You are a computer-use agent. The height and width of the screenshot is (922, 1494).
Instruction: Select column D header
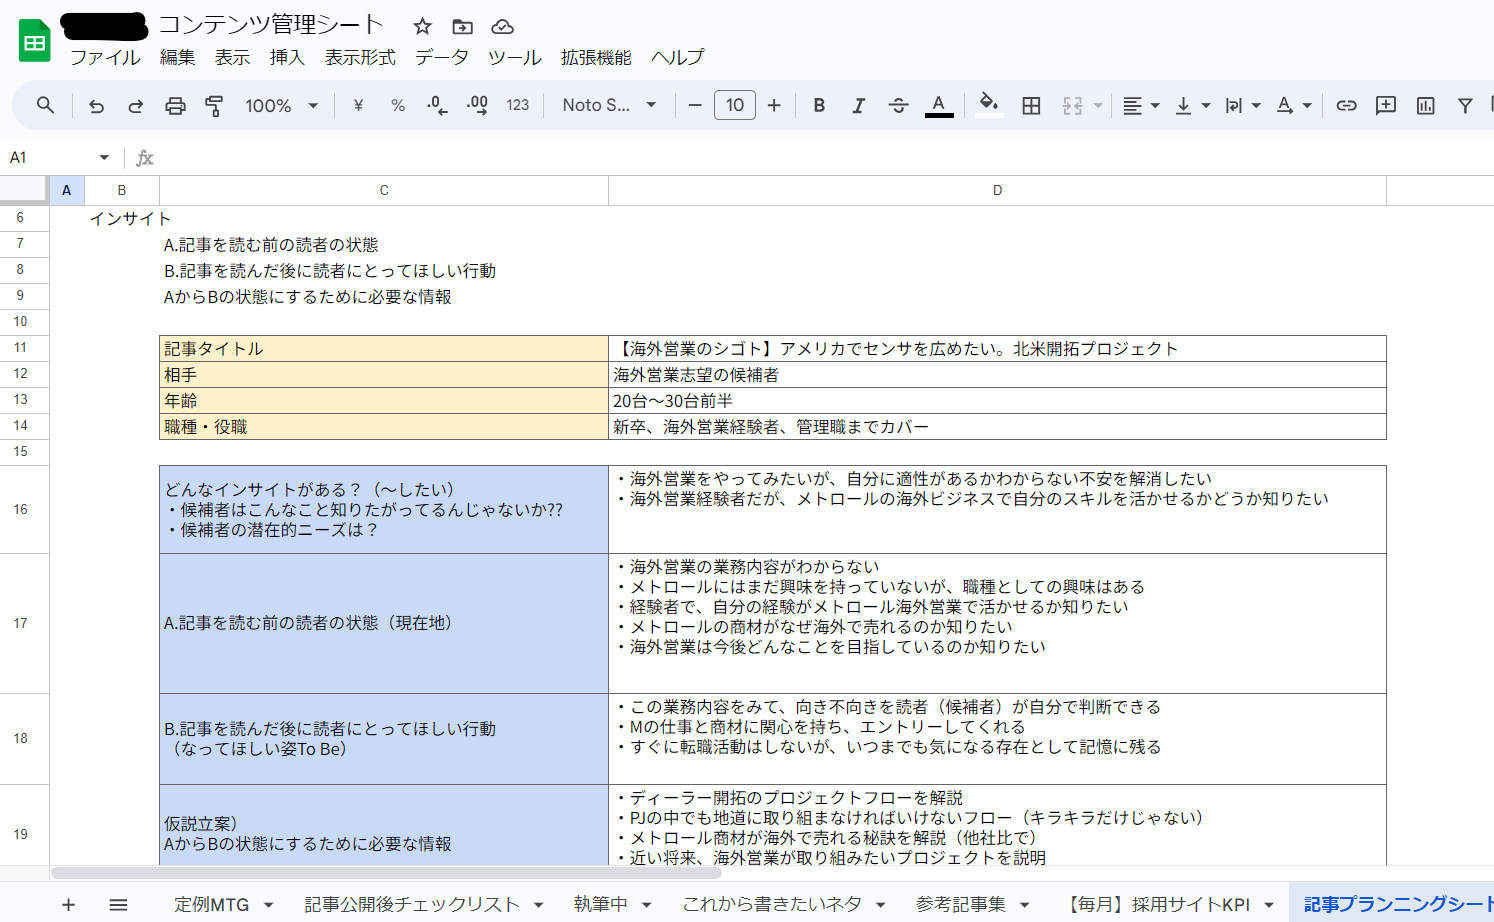(997, 190)
